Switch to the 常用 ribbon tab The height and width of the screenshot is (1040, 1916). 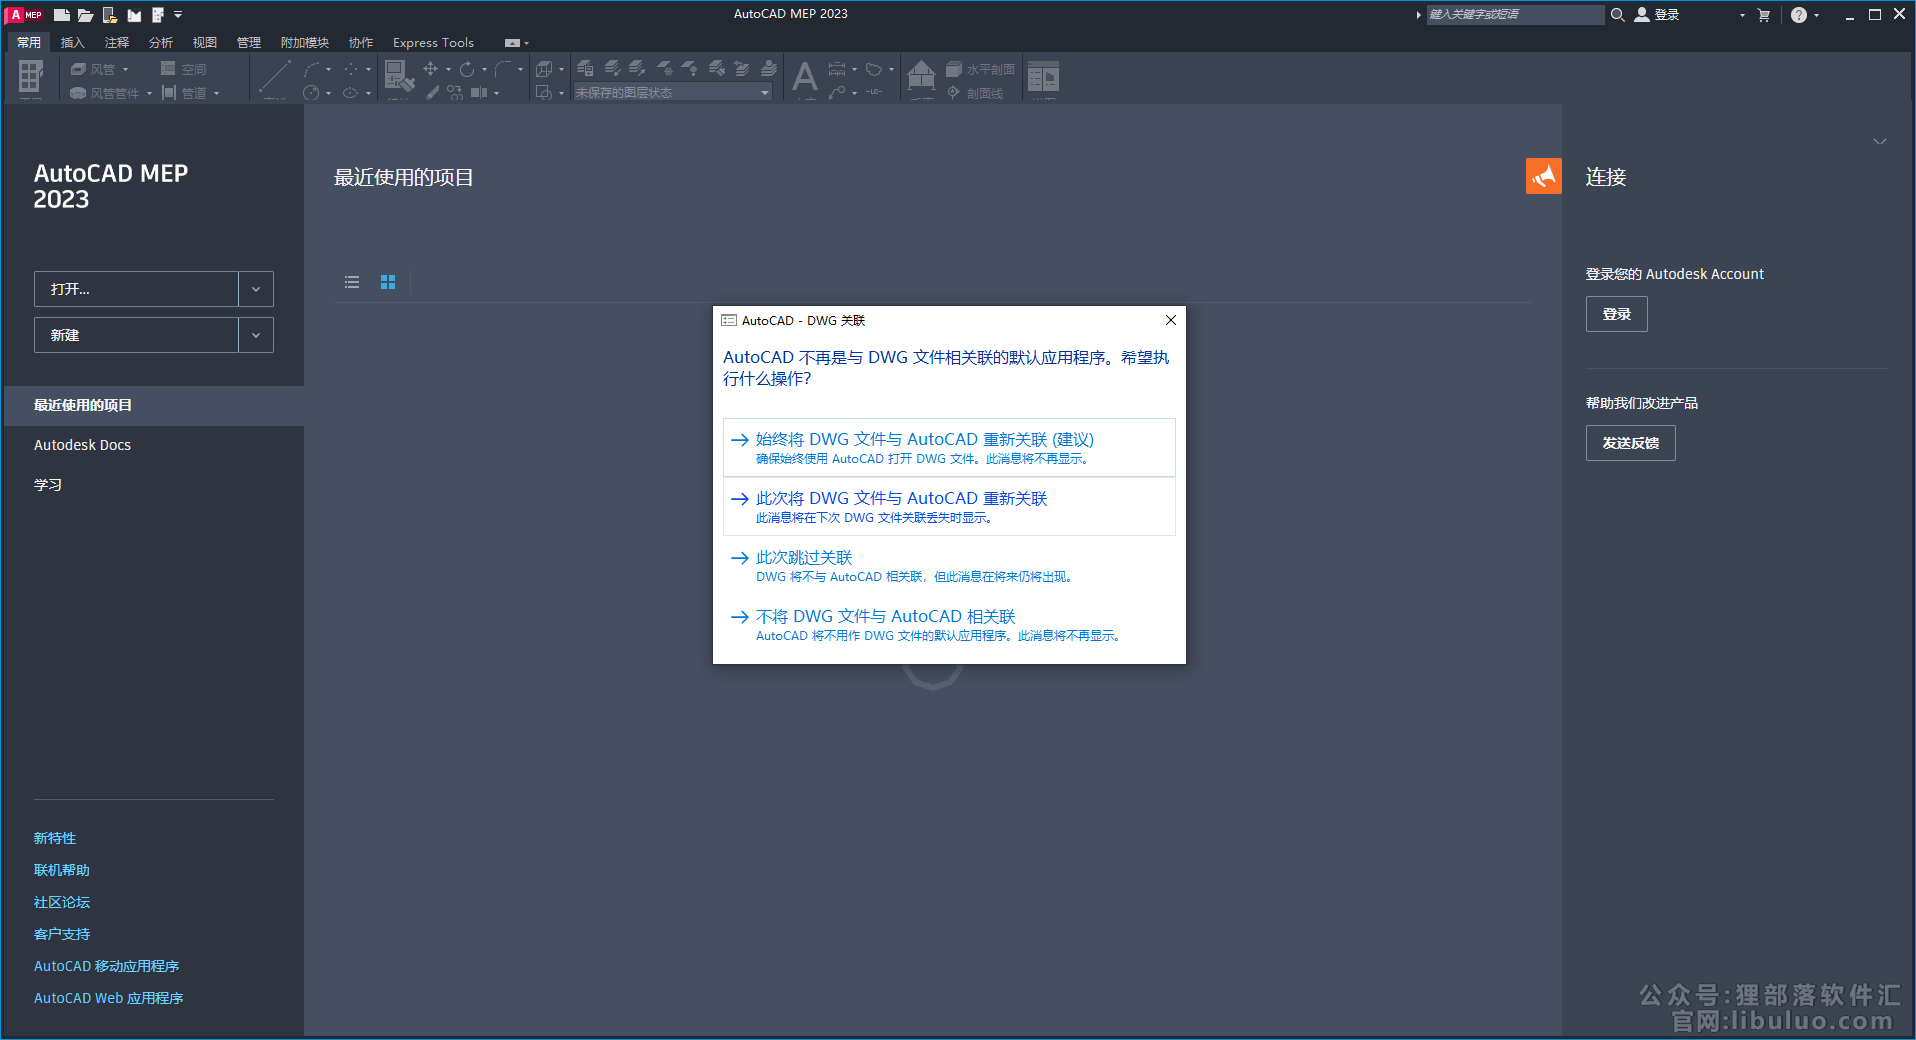[29, 42]
